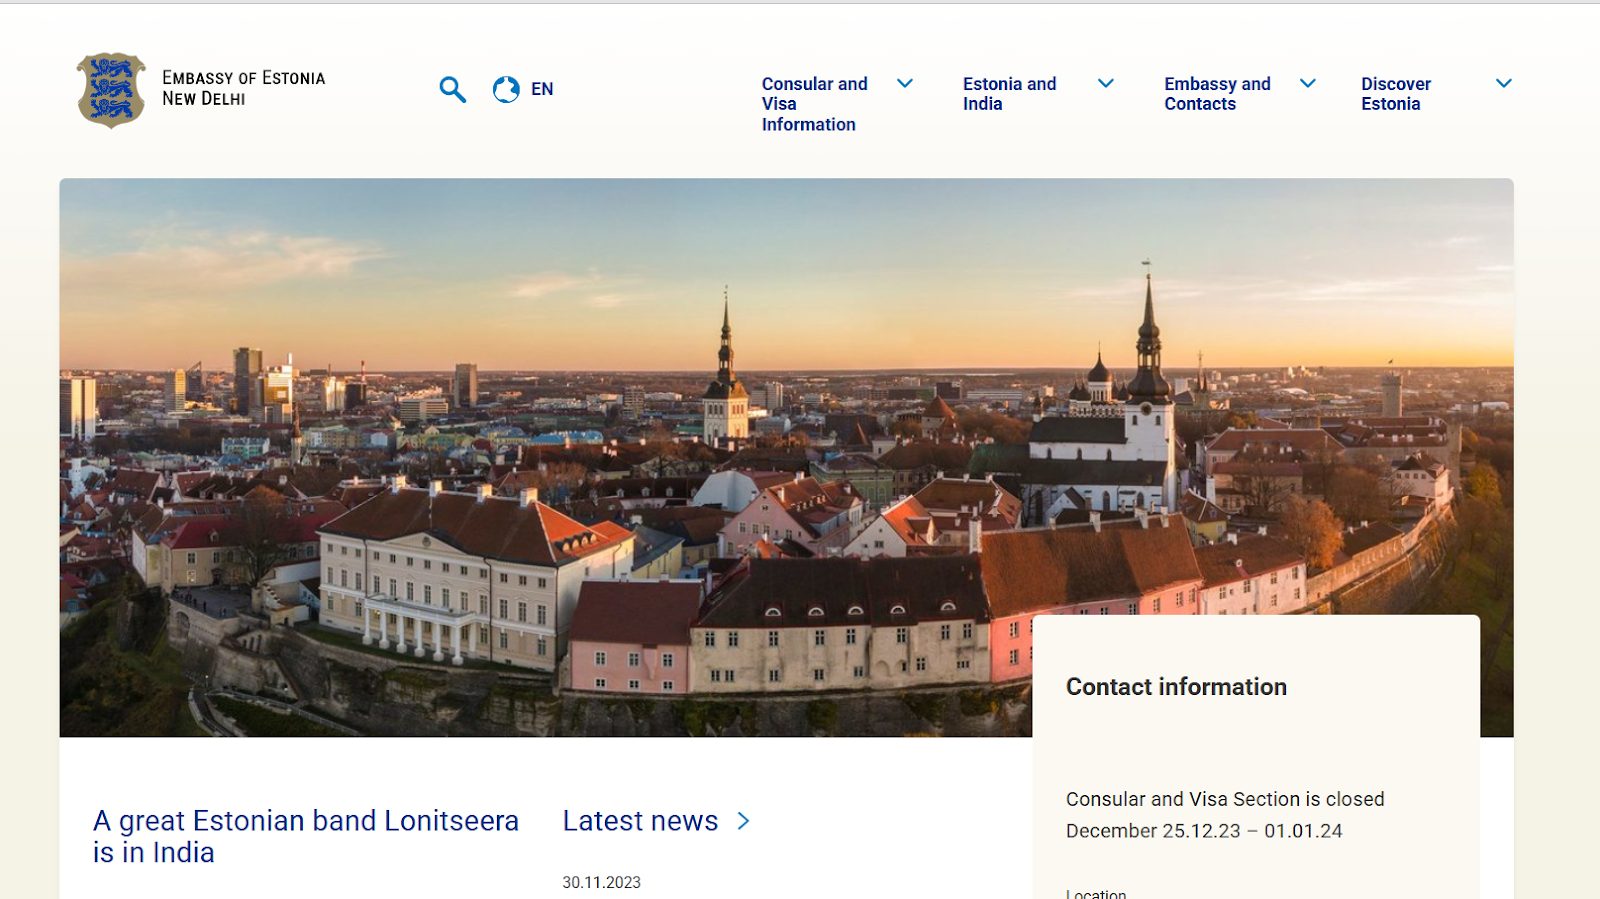Click the globe language icon
Image resolution: width=1600 pixels, height=899 pixels.
[506, 90]
